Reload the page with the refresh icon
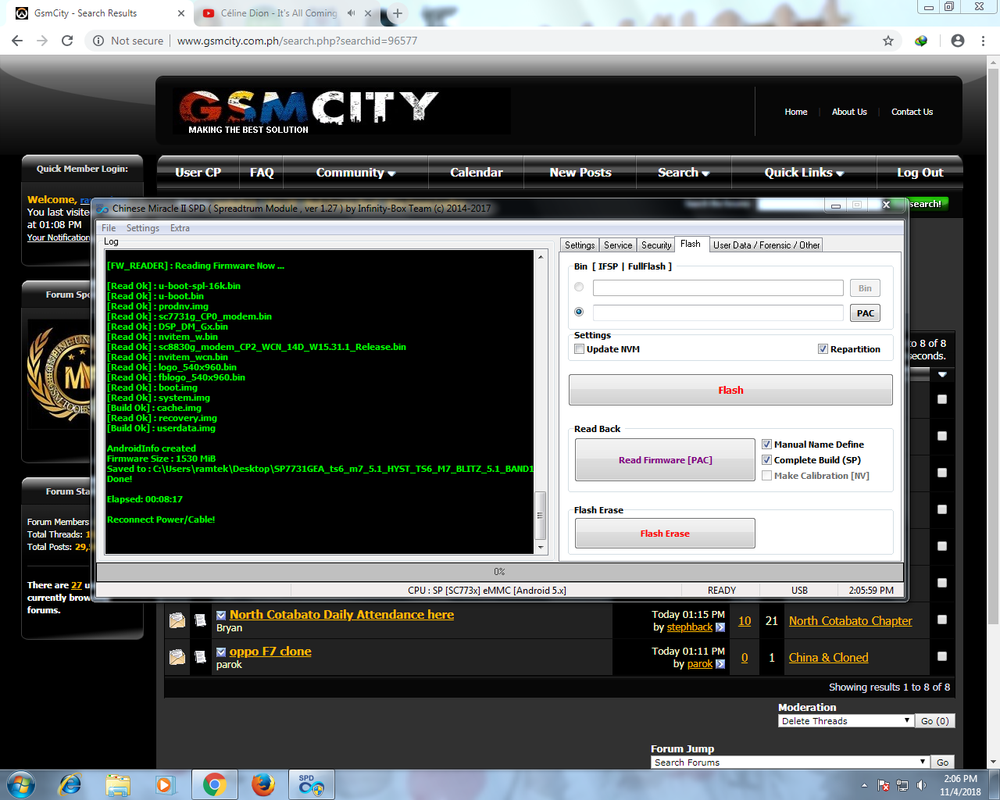The image size is (1000, 800). [x=67, y=41]
